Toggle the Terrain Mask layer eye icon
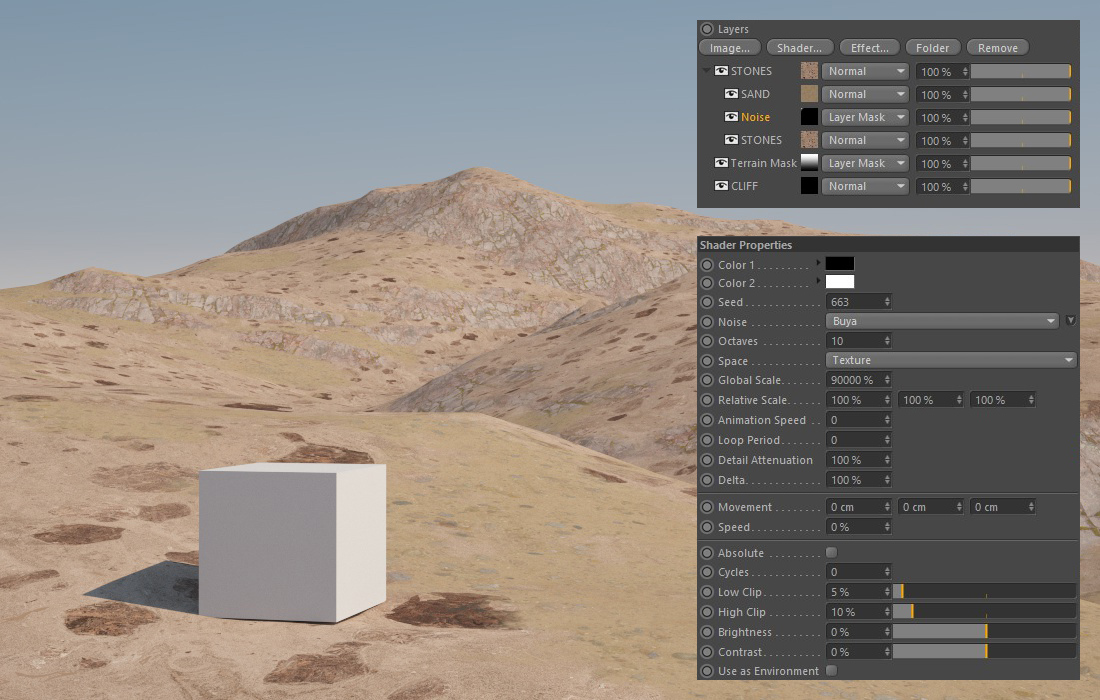The height and width of the screenshot is (700, 1100). click(x=721, y=163)
